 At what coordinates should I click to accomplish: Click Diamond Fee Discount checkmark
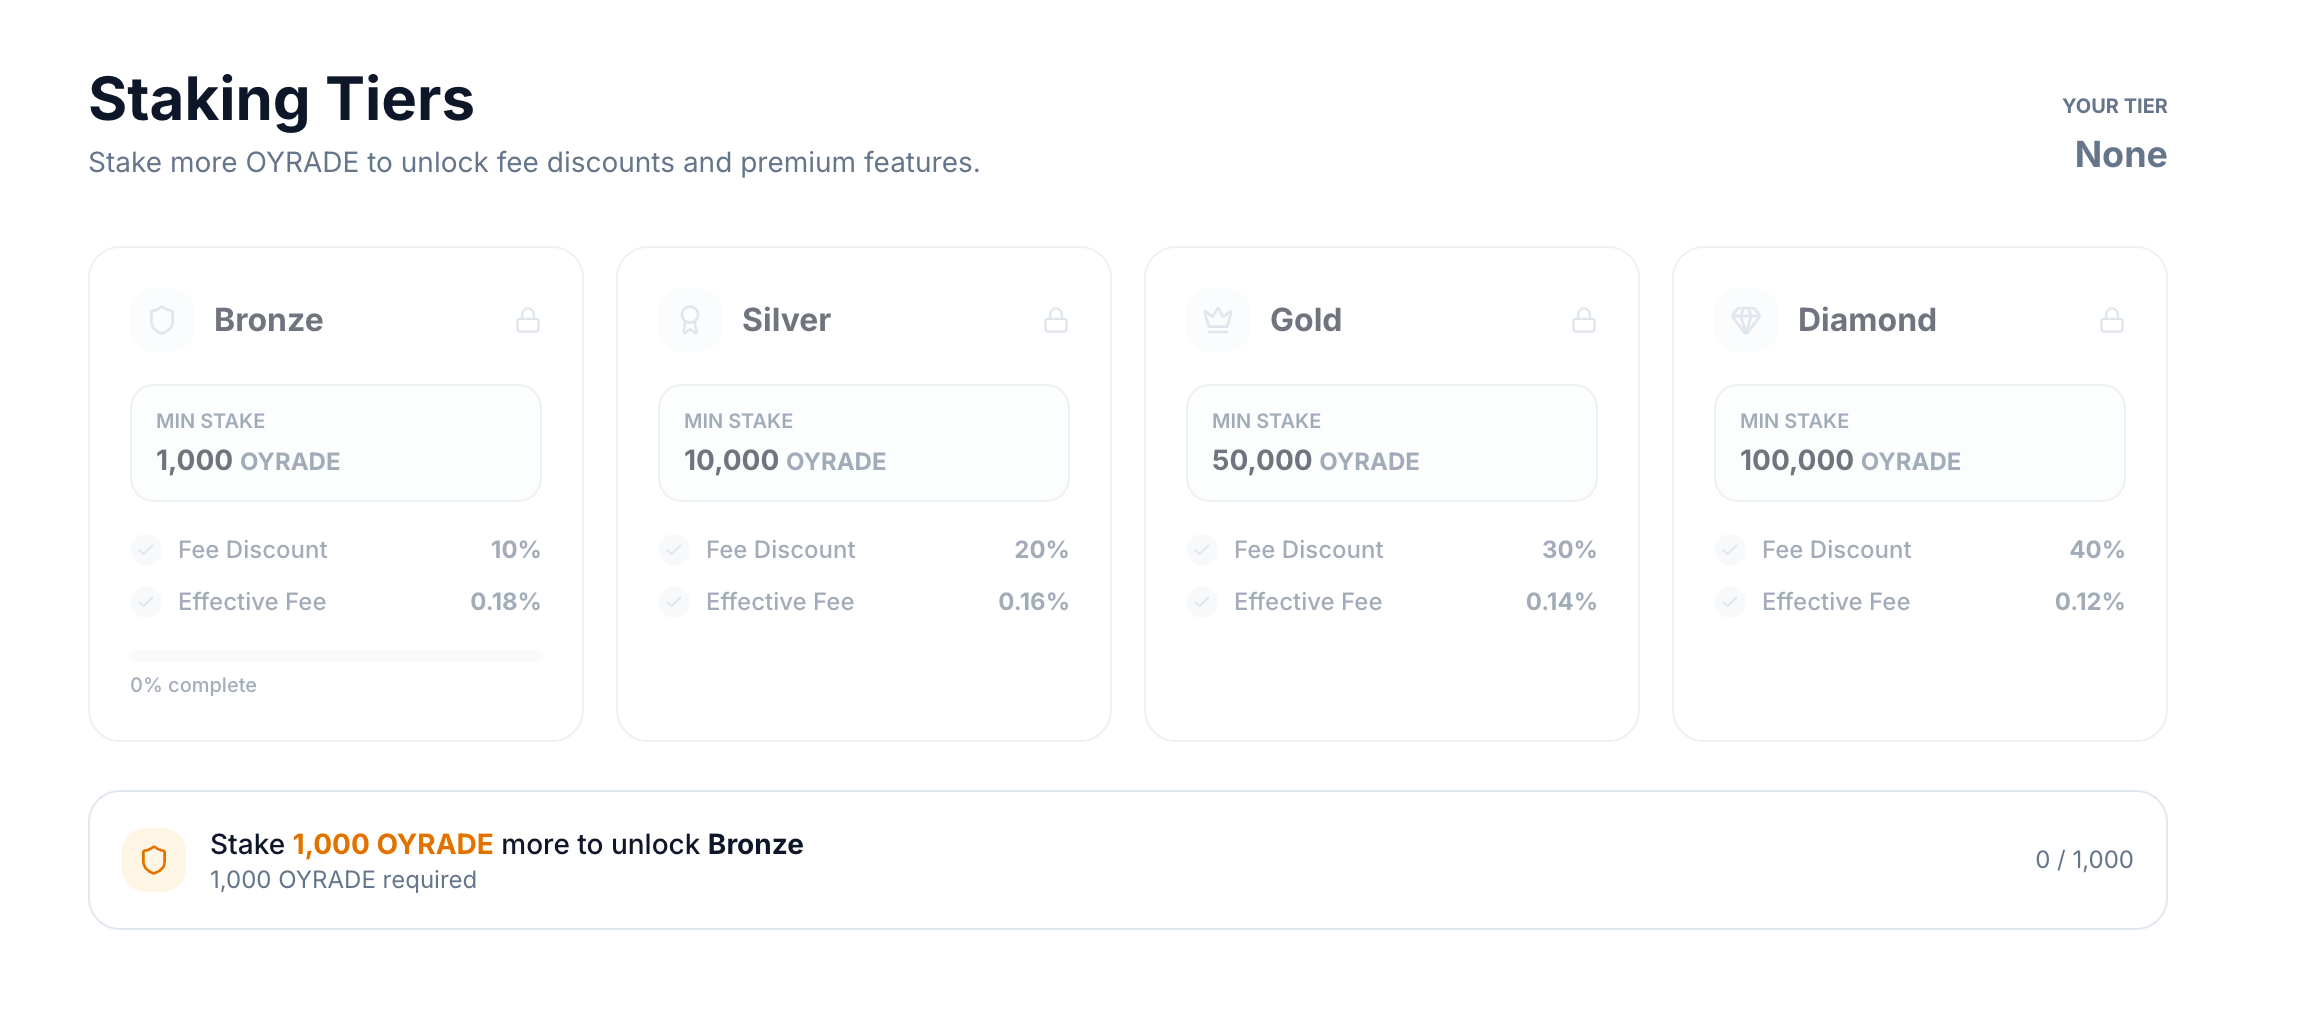(1730, 549)
